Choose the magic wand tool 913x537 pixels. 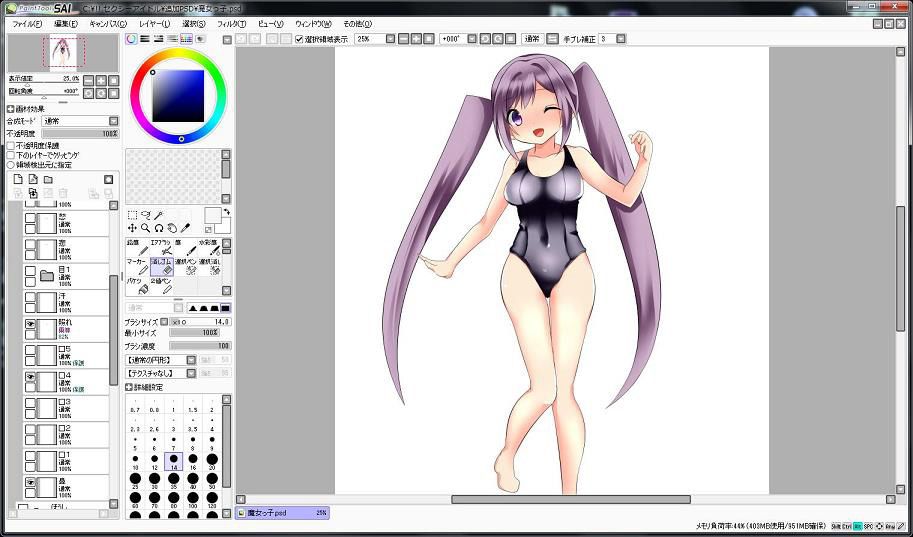point(158,214)
